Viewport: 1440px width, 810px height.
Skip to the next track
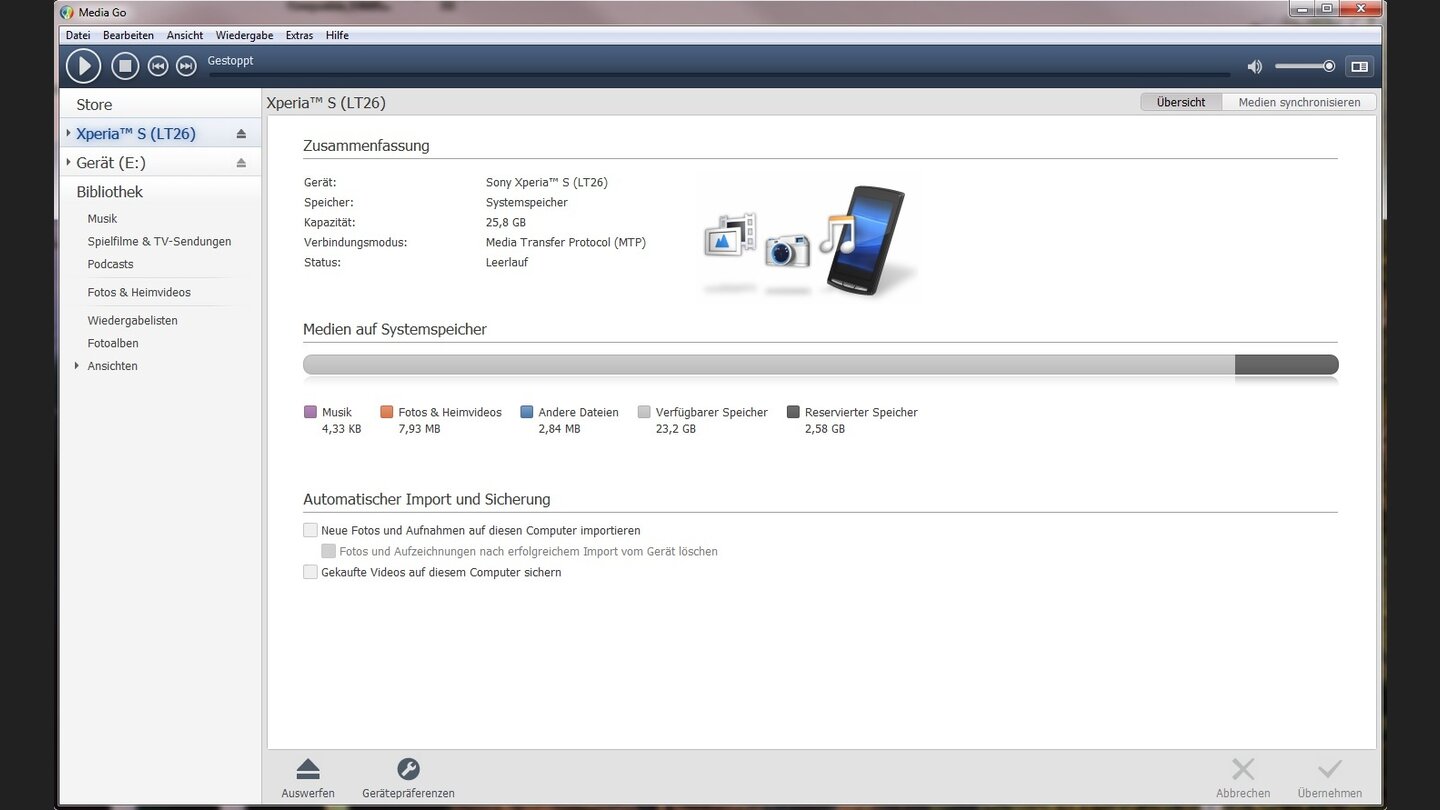click(186, 66)
